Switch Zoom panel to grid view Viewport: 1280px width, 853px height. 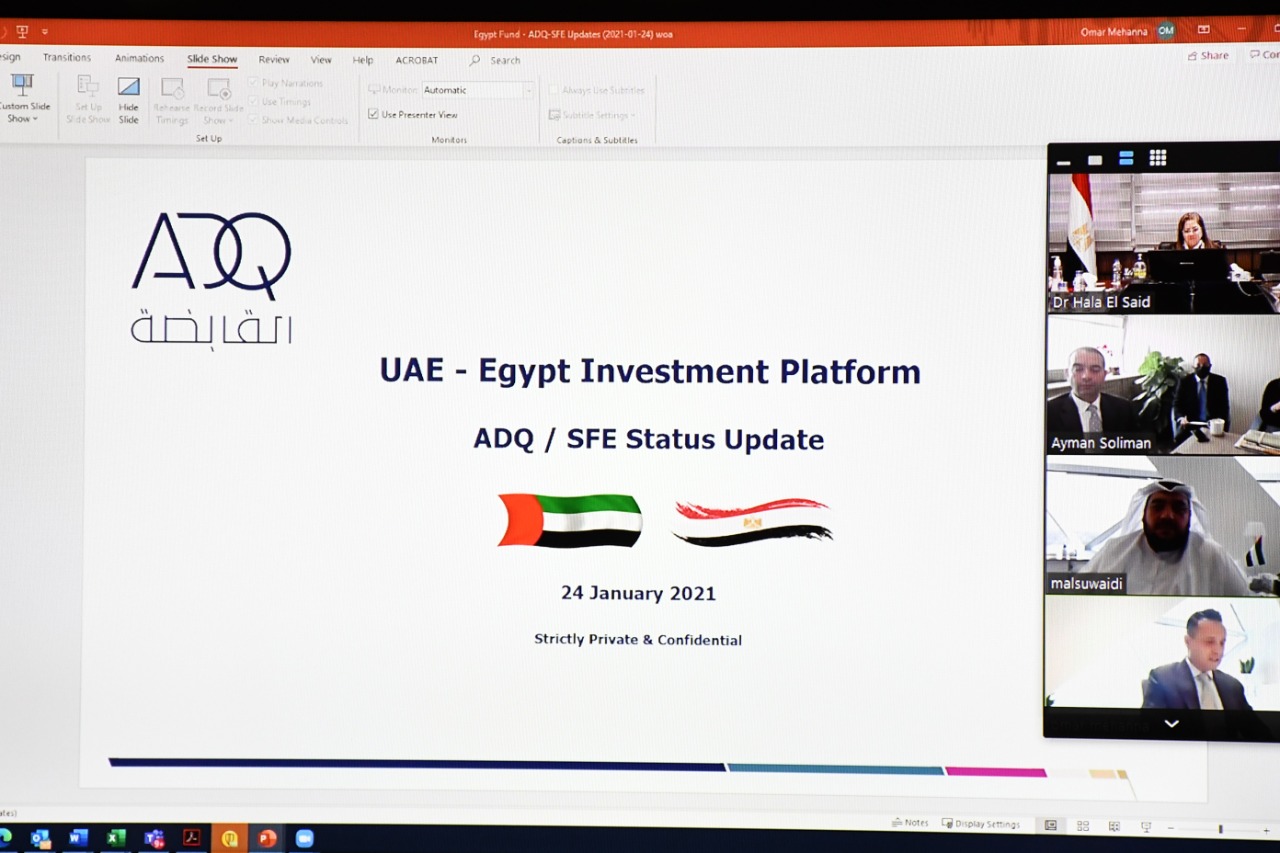pos(1158,157)
